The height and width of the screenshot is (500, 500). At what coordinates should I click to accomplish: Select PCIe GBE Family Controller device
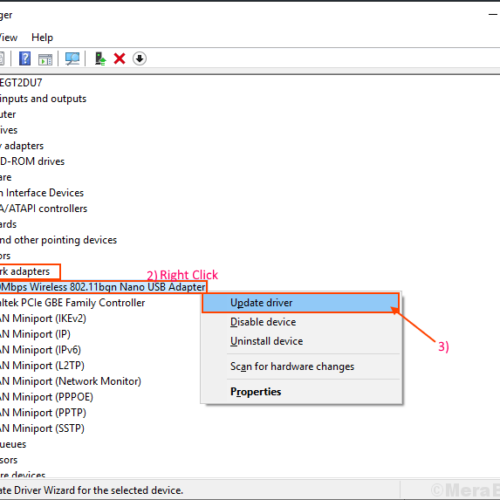pyautogui.click(x=72, y=303)
